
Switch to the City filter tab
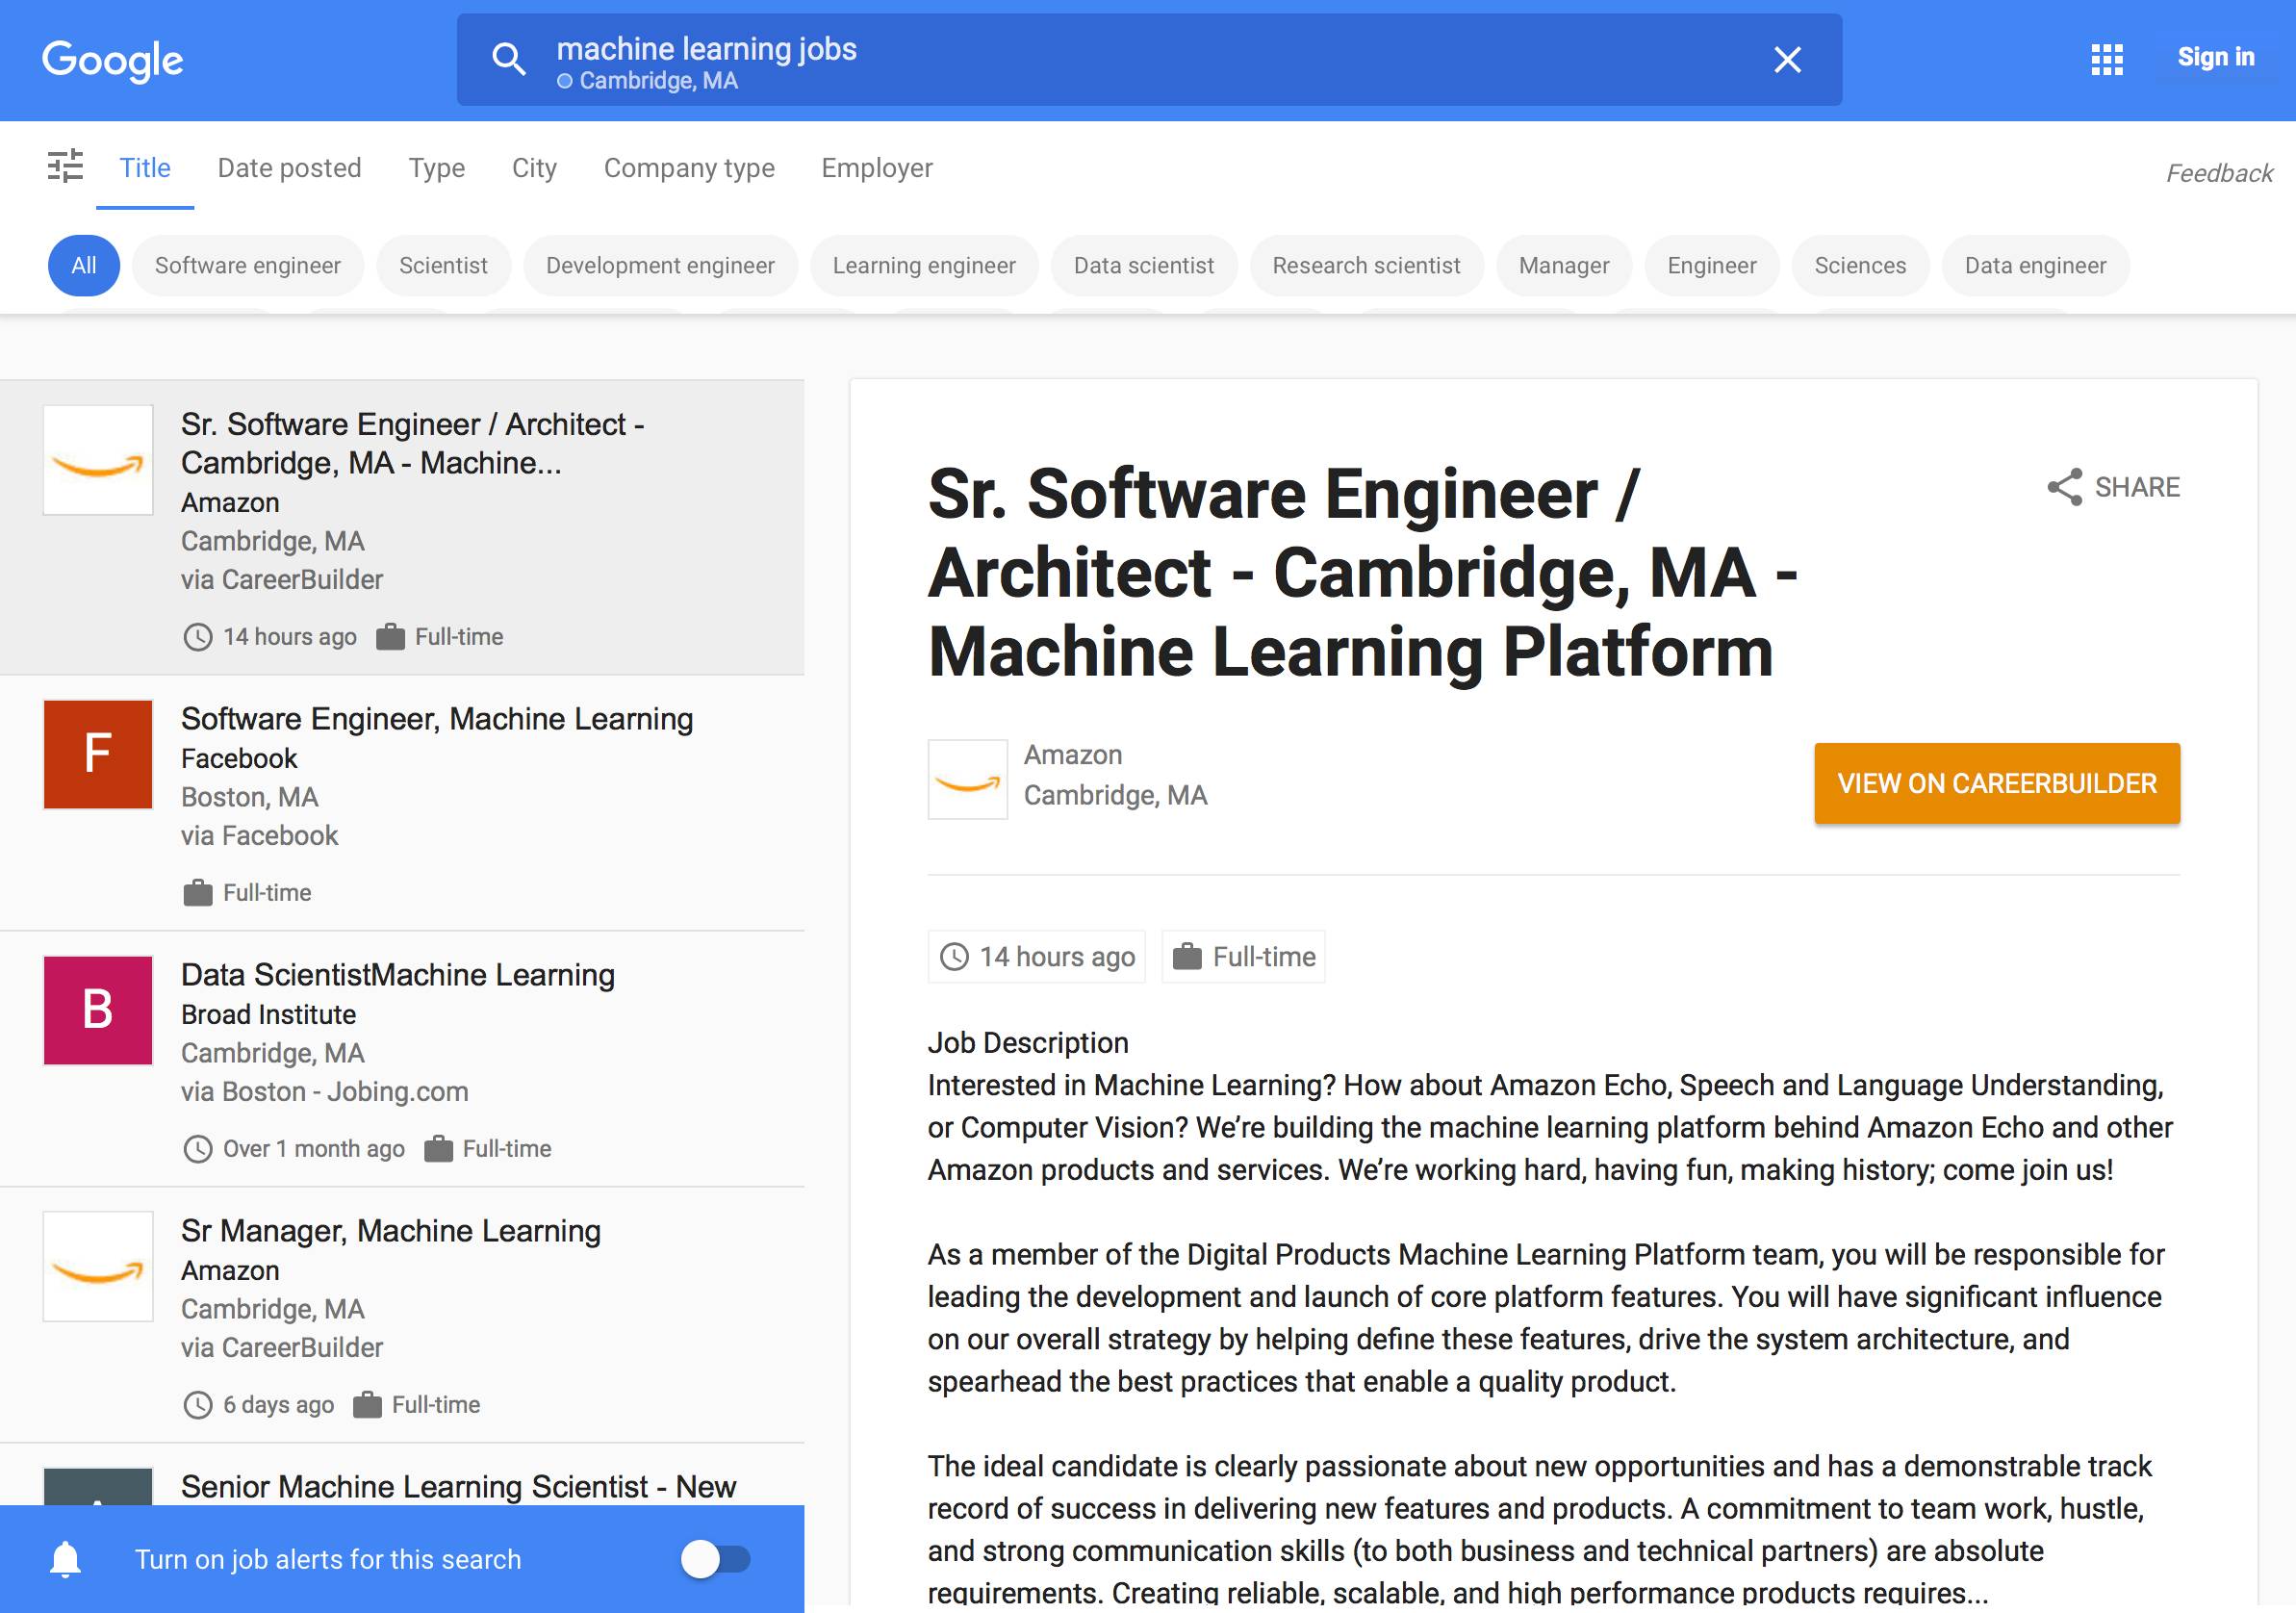[534, 168]
